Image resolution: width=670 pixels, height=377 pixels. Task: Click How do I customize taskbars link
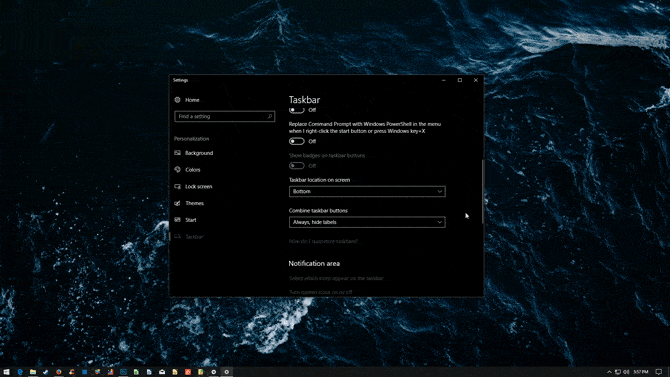tap(323, 242)
